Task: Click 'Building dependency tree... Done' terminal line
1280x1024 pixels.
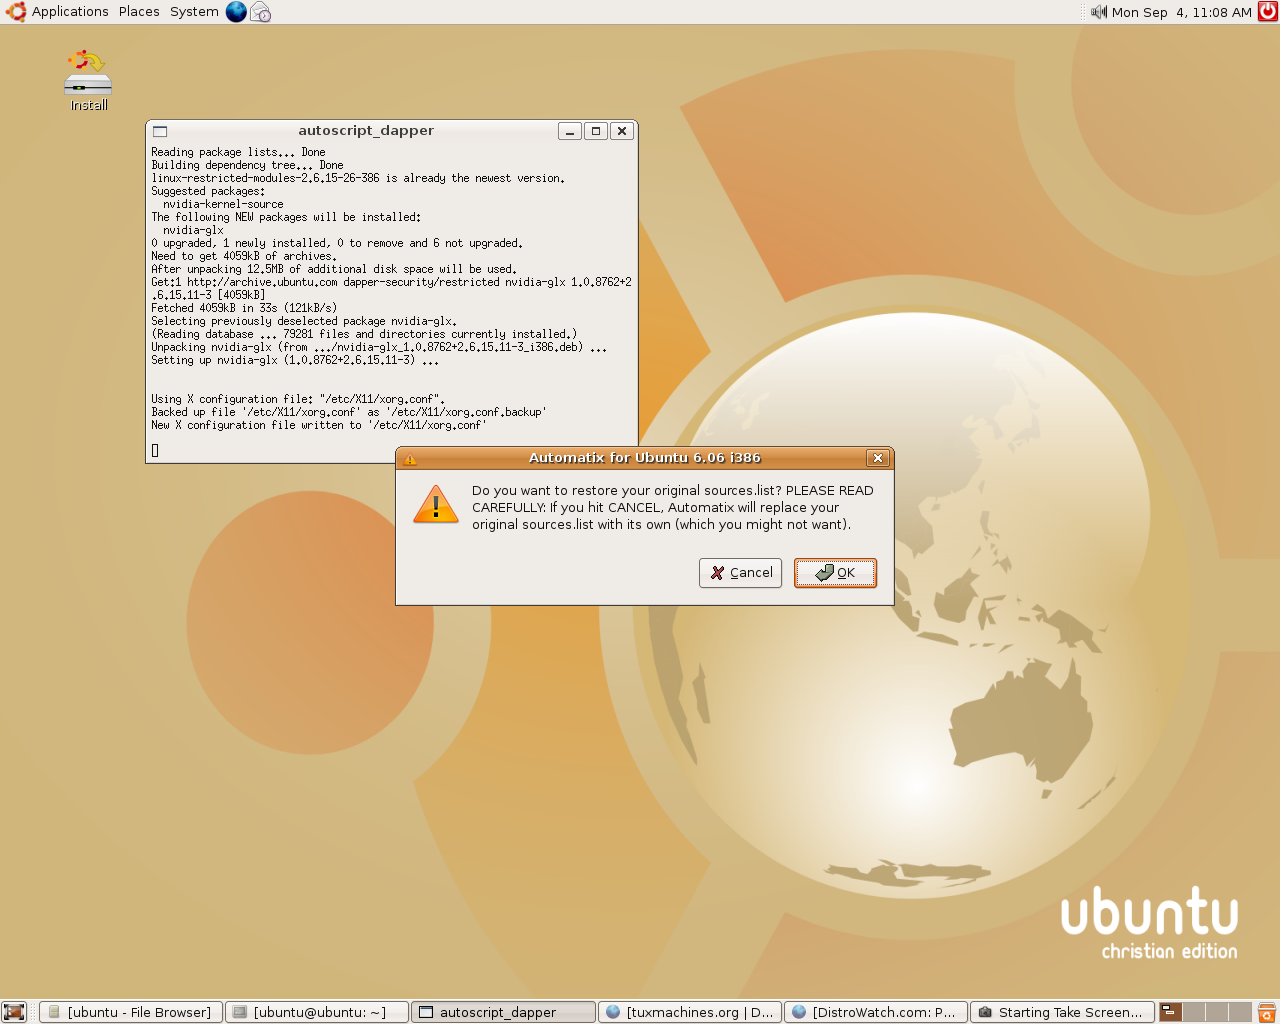Action: click(x=247, y=165)
